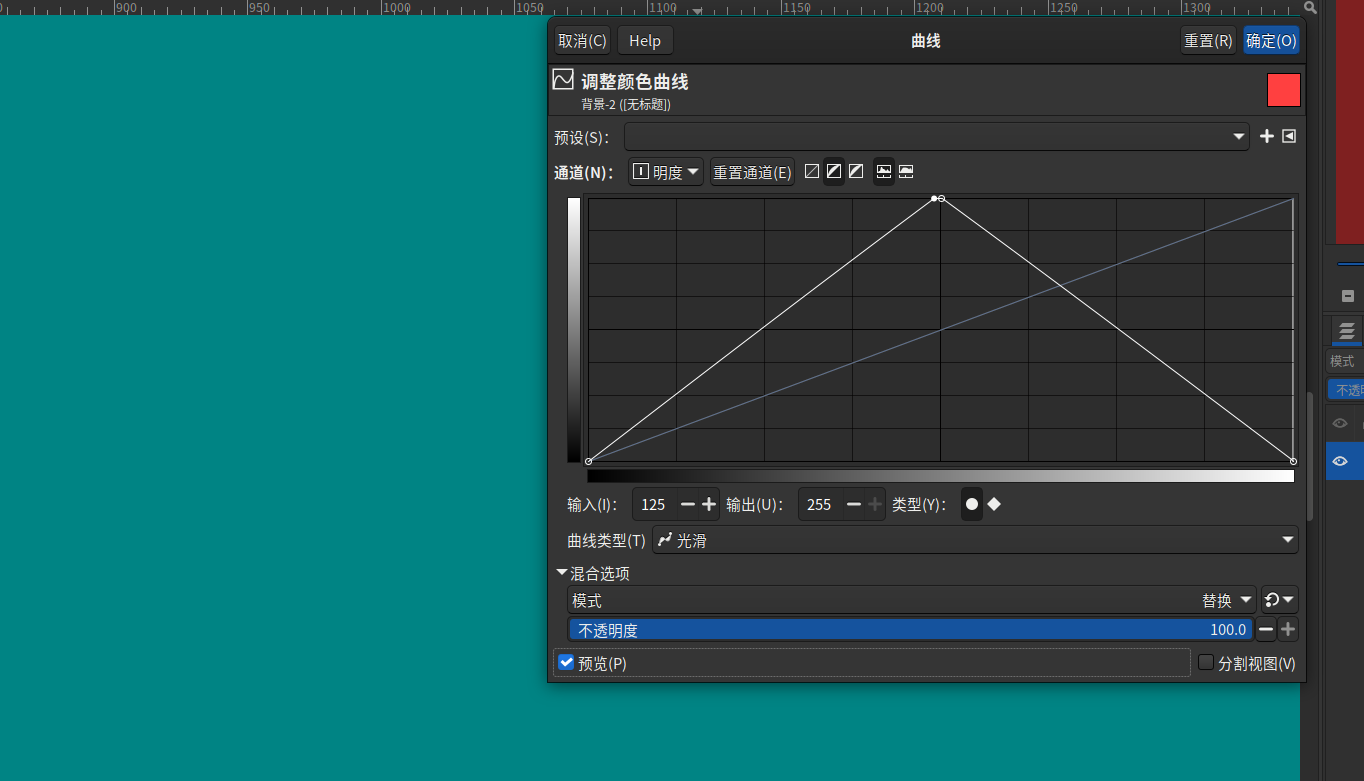Viewport: 1364px width, 781px height.
Task: Switch to logarithmic histogram icon
Action: point(906,172)
